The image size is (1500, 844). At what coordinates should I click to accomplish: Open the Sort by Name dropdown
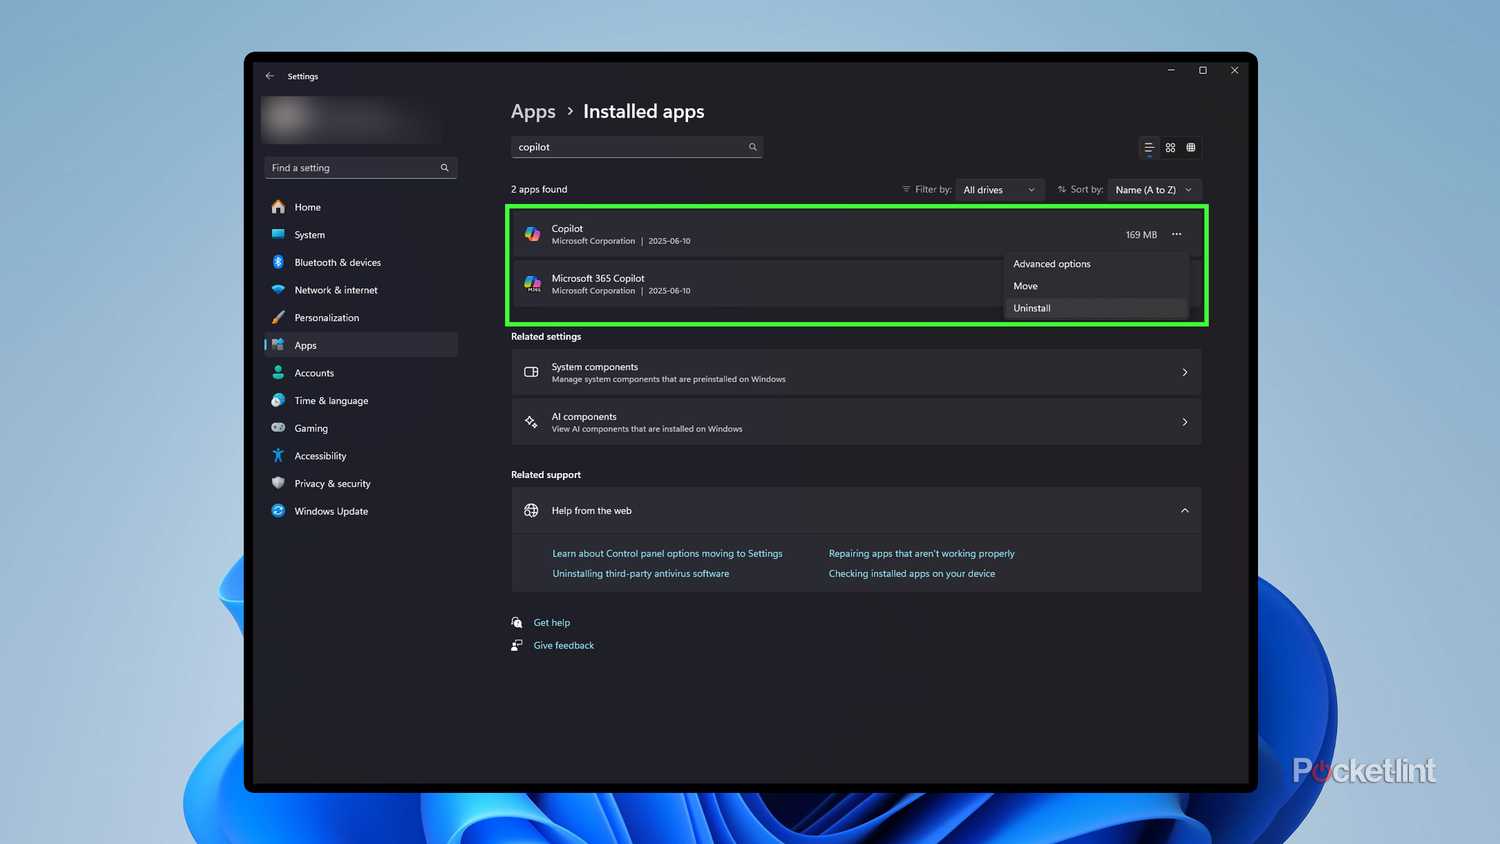pyautogui.click(x=1153, y=190)
